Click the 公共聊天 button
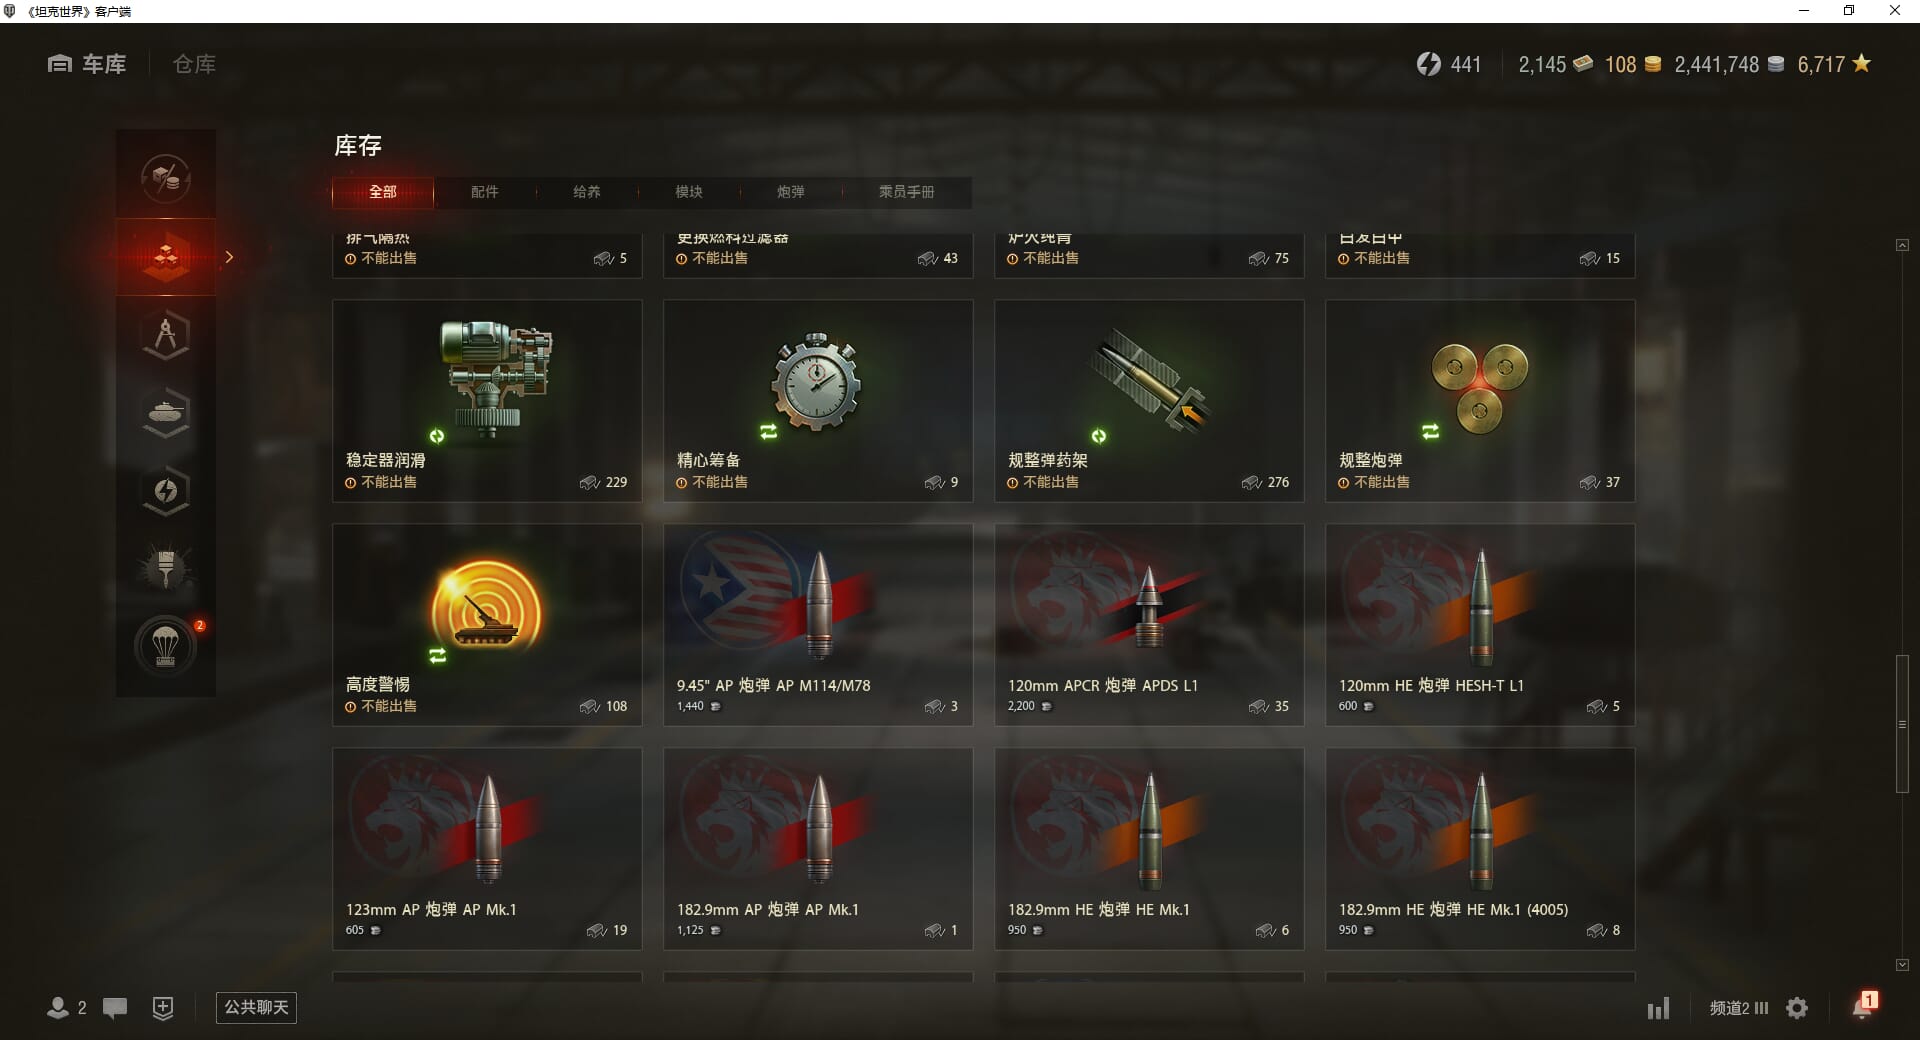 tap(256, 1007)
